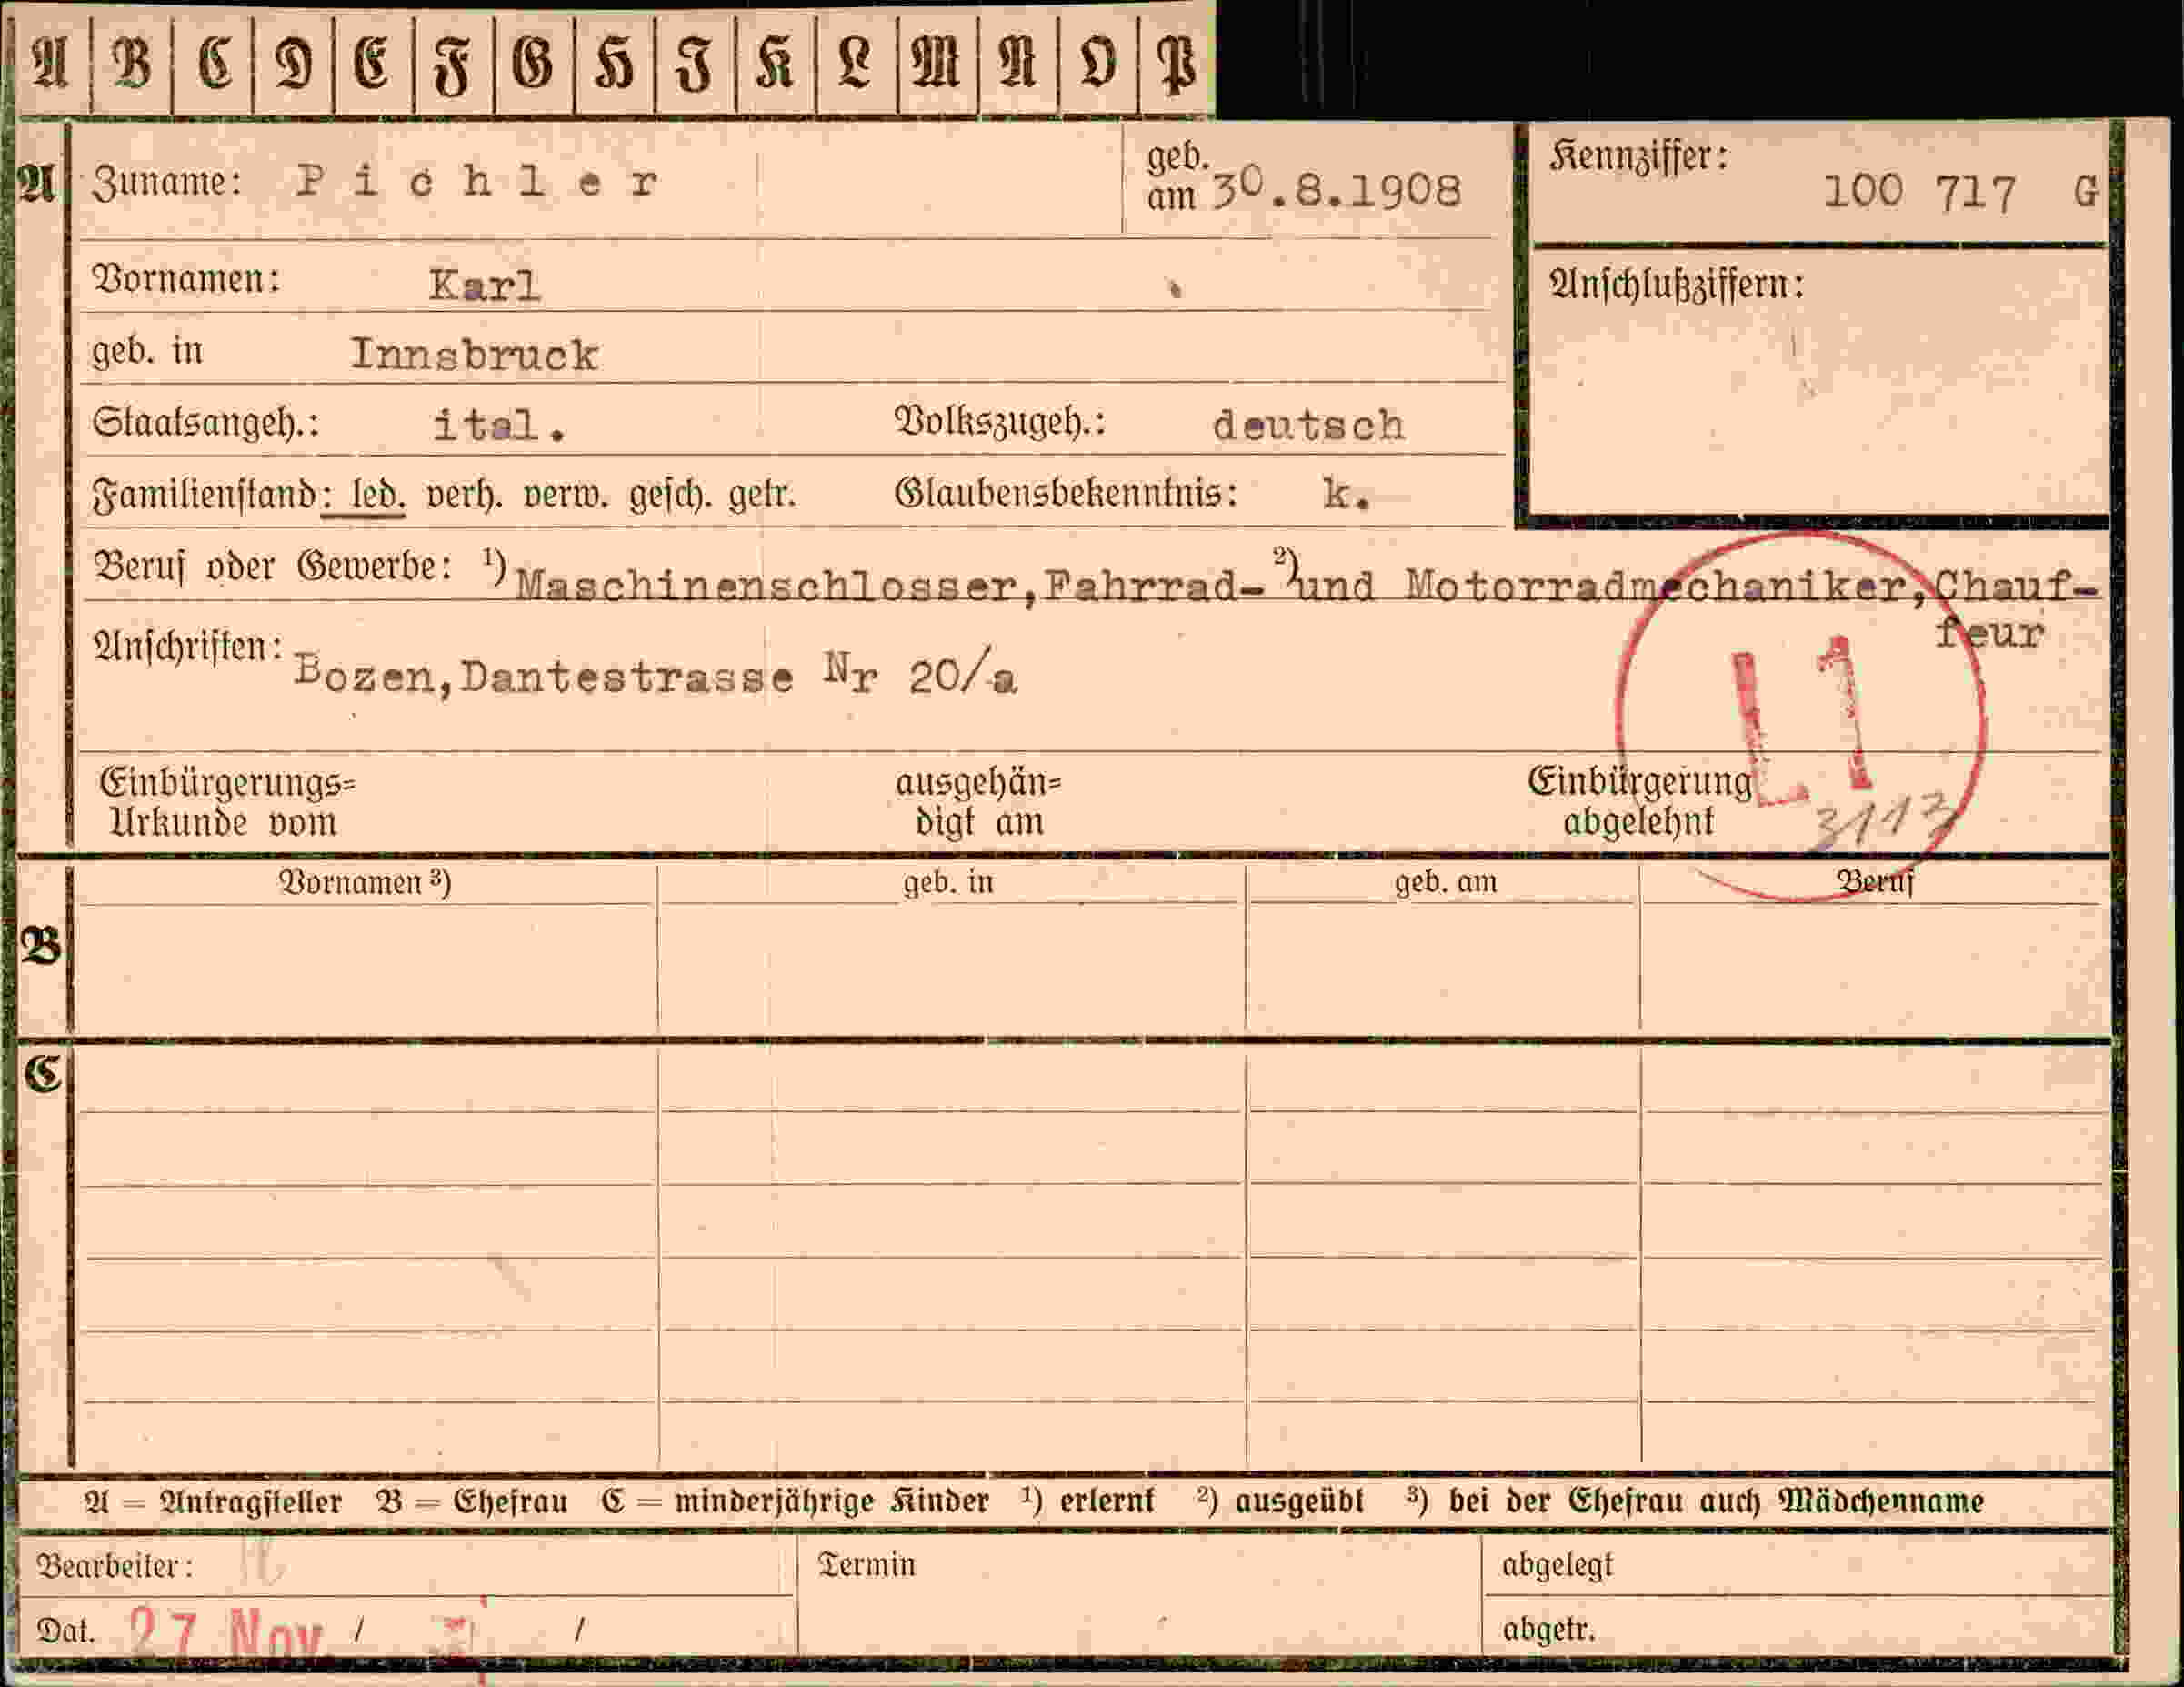
Task: Click the legend "C = minderjährige Kinder"
Action: pyautogui.click(x=796, y=1502)
